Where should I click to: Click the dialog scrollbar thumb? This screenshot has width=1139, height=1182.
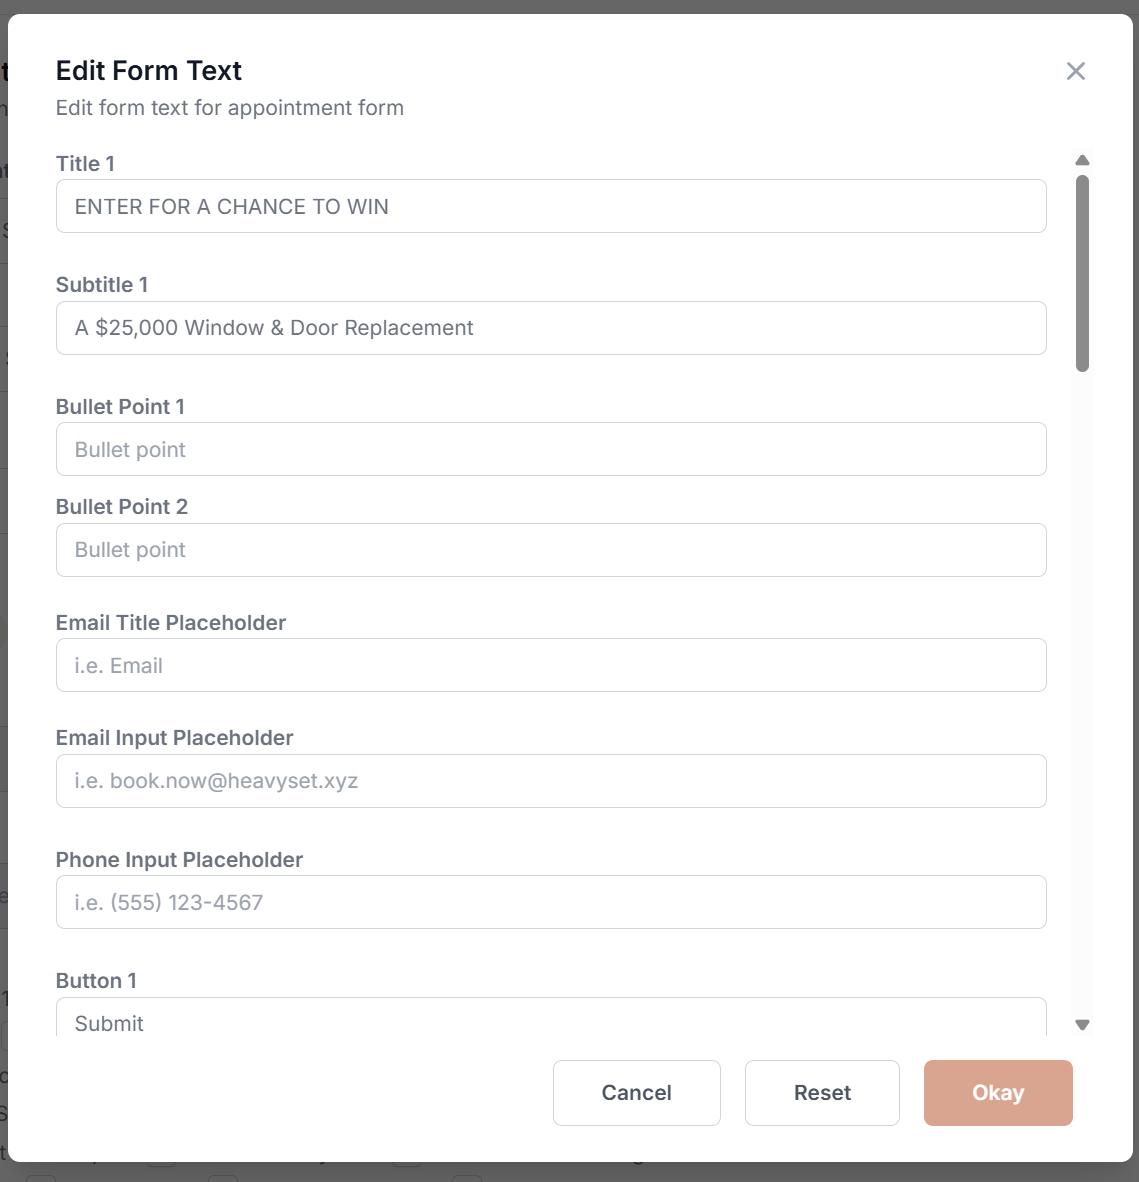pyautogui.click(x=1083, y=270)
